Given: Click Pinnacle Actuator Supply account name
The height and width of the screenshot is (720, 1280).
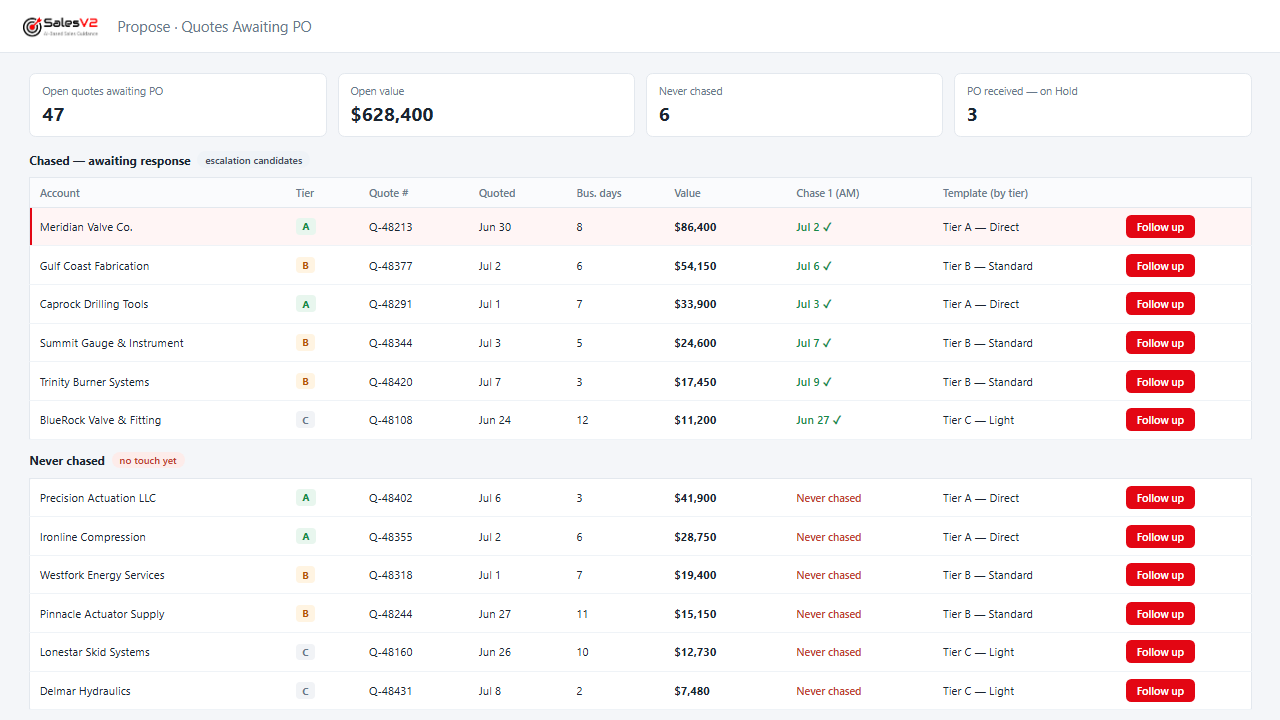Looking at the screenshot, I should point(102,614).
